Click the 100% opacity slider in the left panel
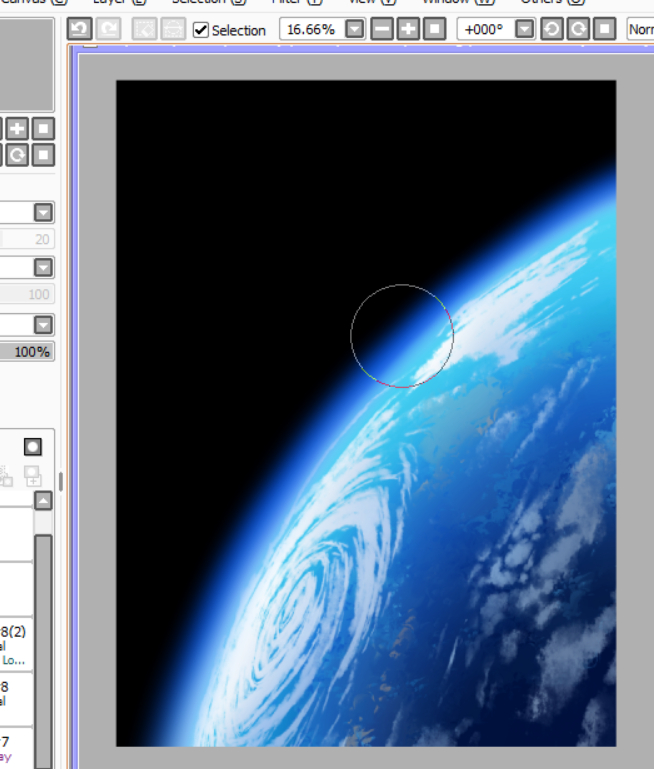654x769 pixels. [27, 352]
